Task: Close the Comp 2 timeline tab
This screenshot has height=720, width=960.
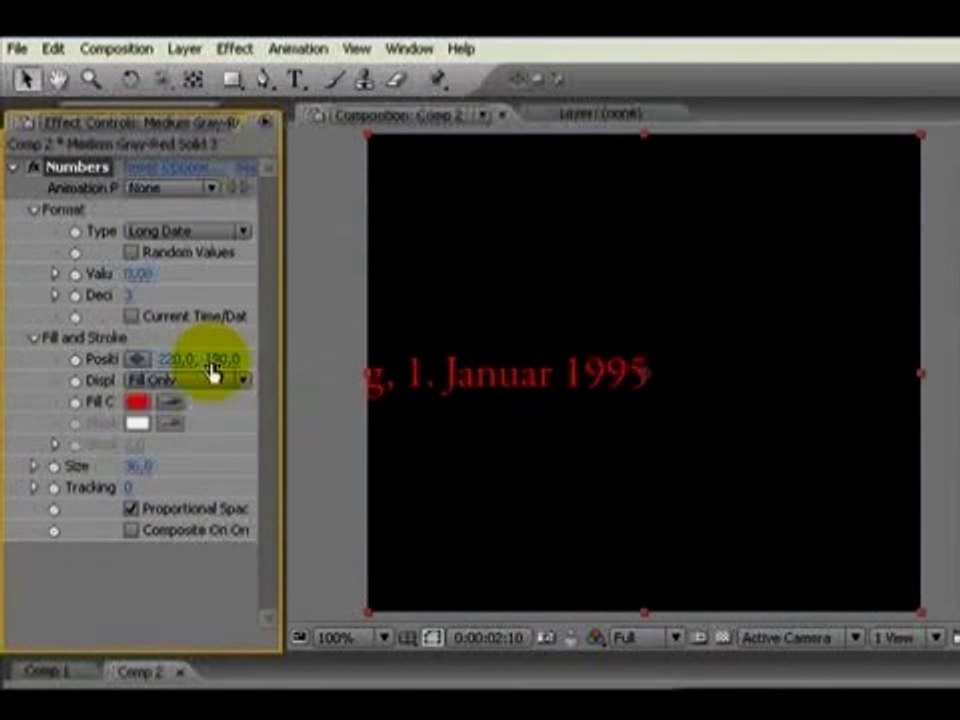Action: pyautogui.click(x=180, y=673)
